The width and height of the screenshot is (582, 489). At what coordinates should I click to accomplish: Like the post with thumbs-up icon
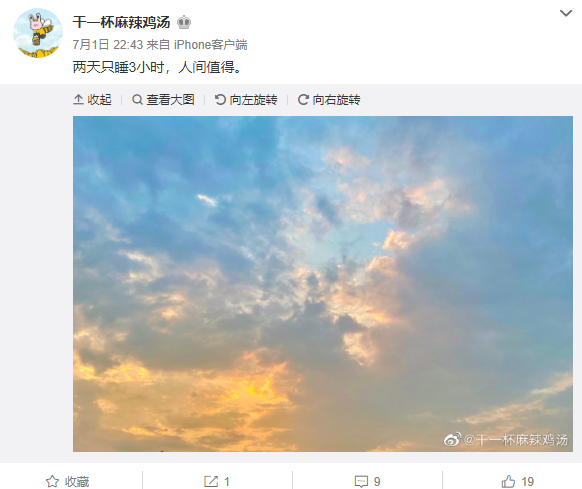[x=508, y=482]
